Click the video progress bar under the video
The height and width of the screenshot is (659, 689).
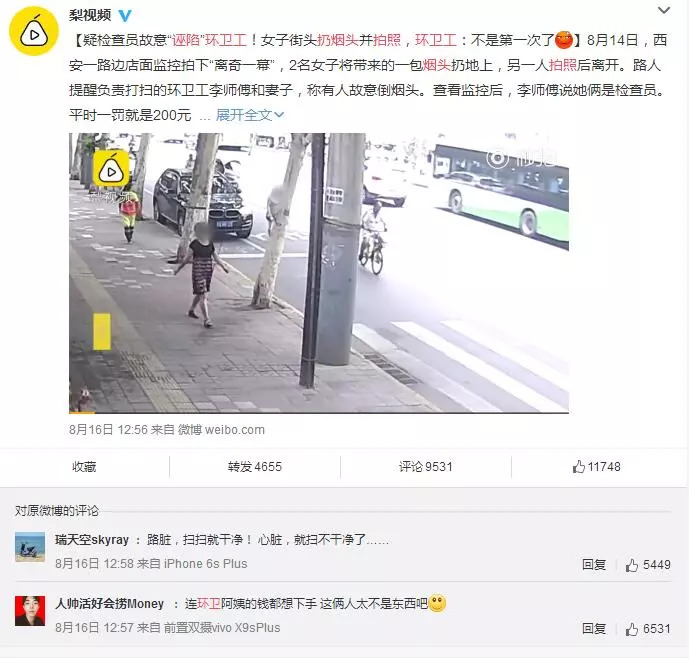[x=319, y=413]
